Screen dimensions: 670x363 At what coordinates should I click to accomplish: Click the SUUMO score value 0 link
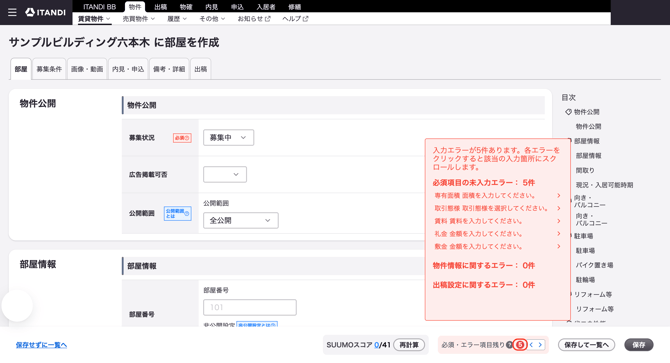(376, 345)
